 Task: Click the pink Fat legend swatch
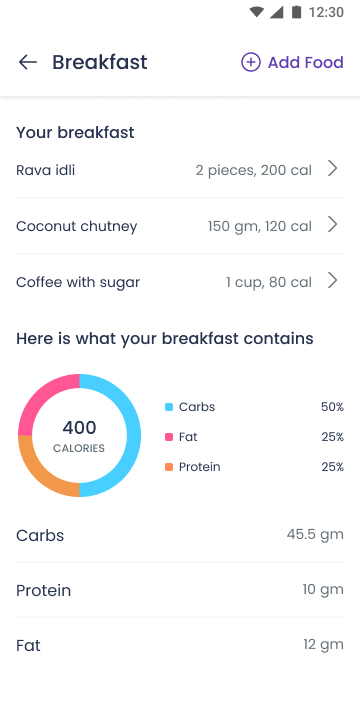pos(169,437)
